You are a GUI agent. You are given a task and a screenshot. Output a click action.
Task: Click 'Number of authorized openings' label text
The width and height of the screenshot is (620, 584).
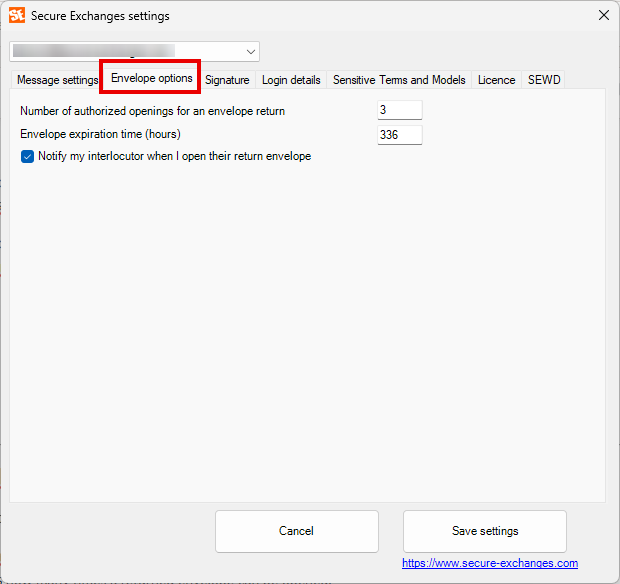152,111
